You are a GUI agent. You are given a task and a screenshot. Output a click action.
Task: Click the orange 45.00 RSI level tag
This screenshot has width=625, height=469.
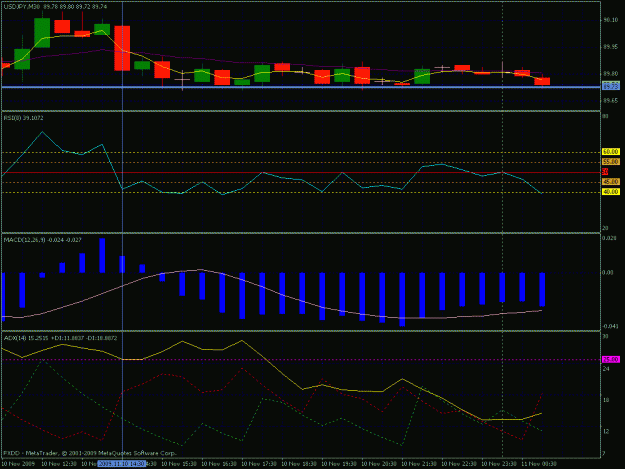(611, 182)
